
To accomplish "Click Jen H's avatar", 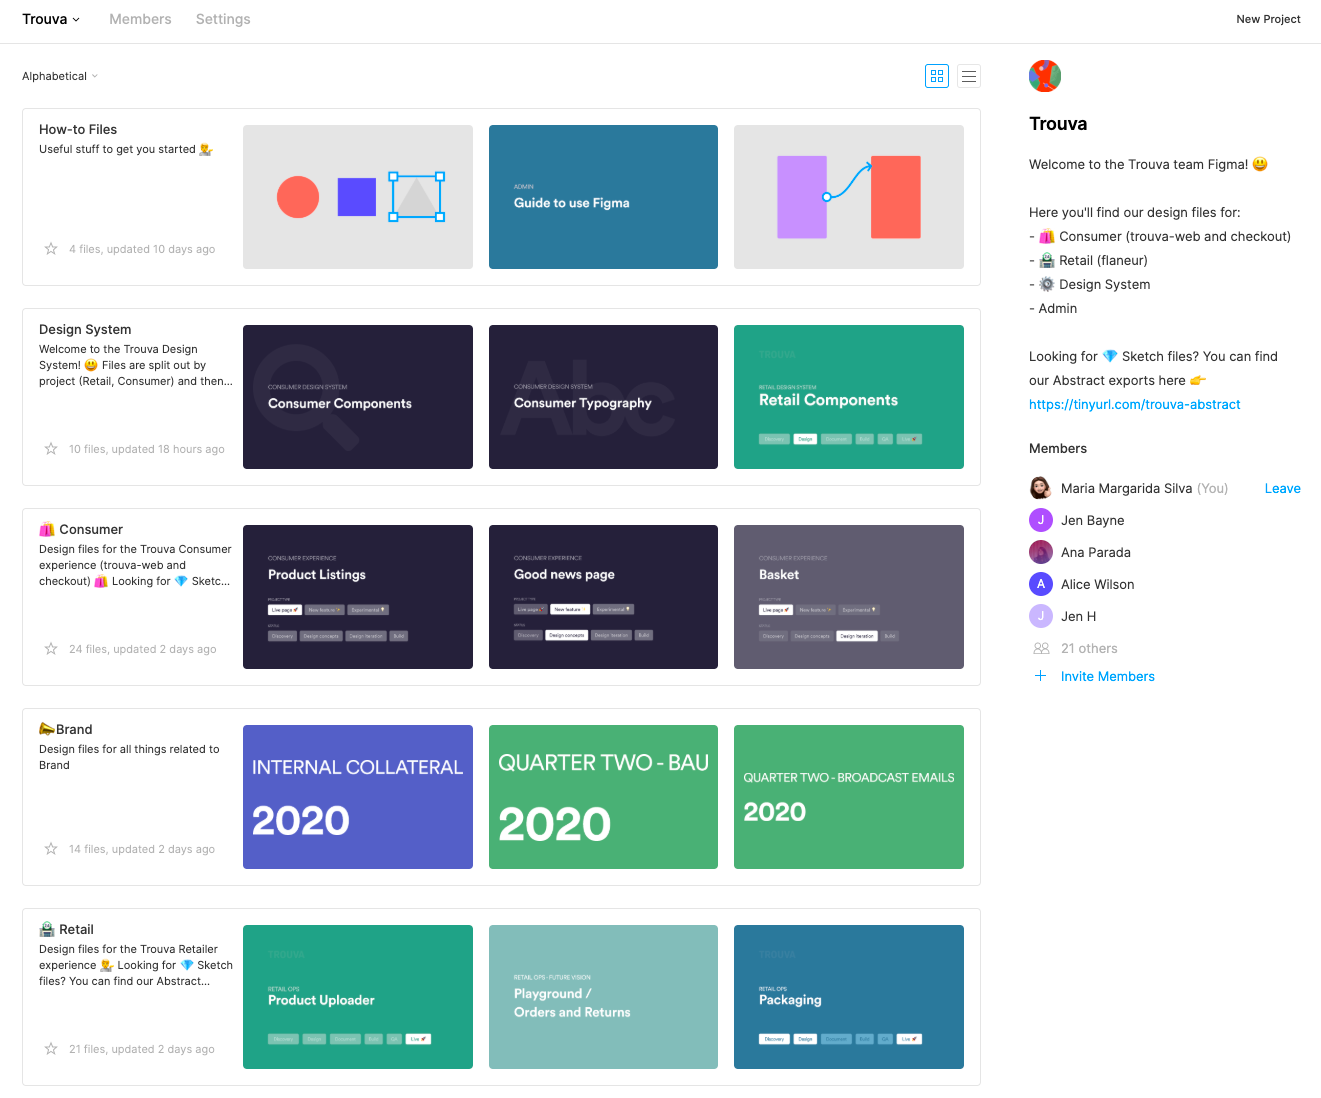I will pyautogui.click(x=1041, y=616).
